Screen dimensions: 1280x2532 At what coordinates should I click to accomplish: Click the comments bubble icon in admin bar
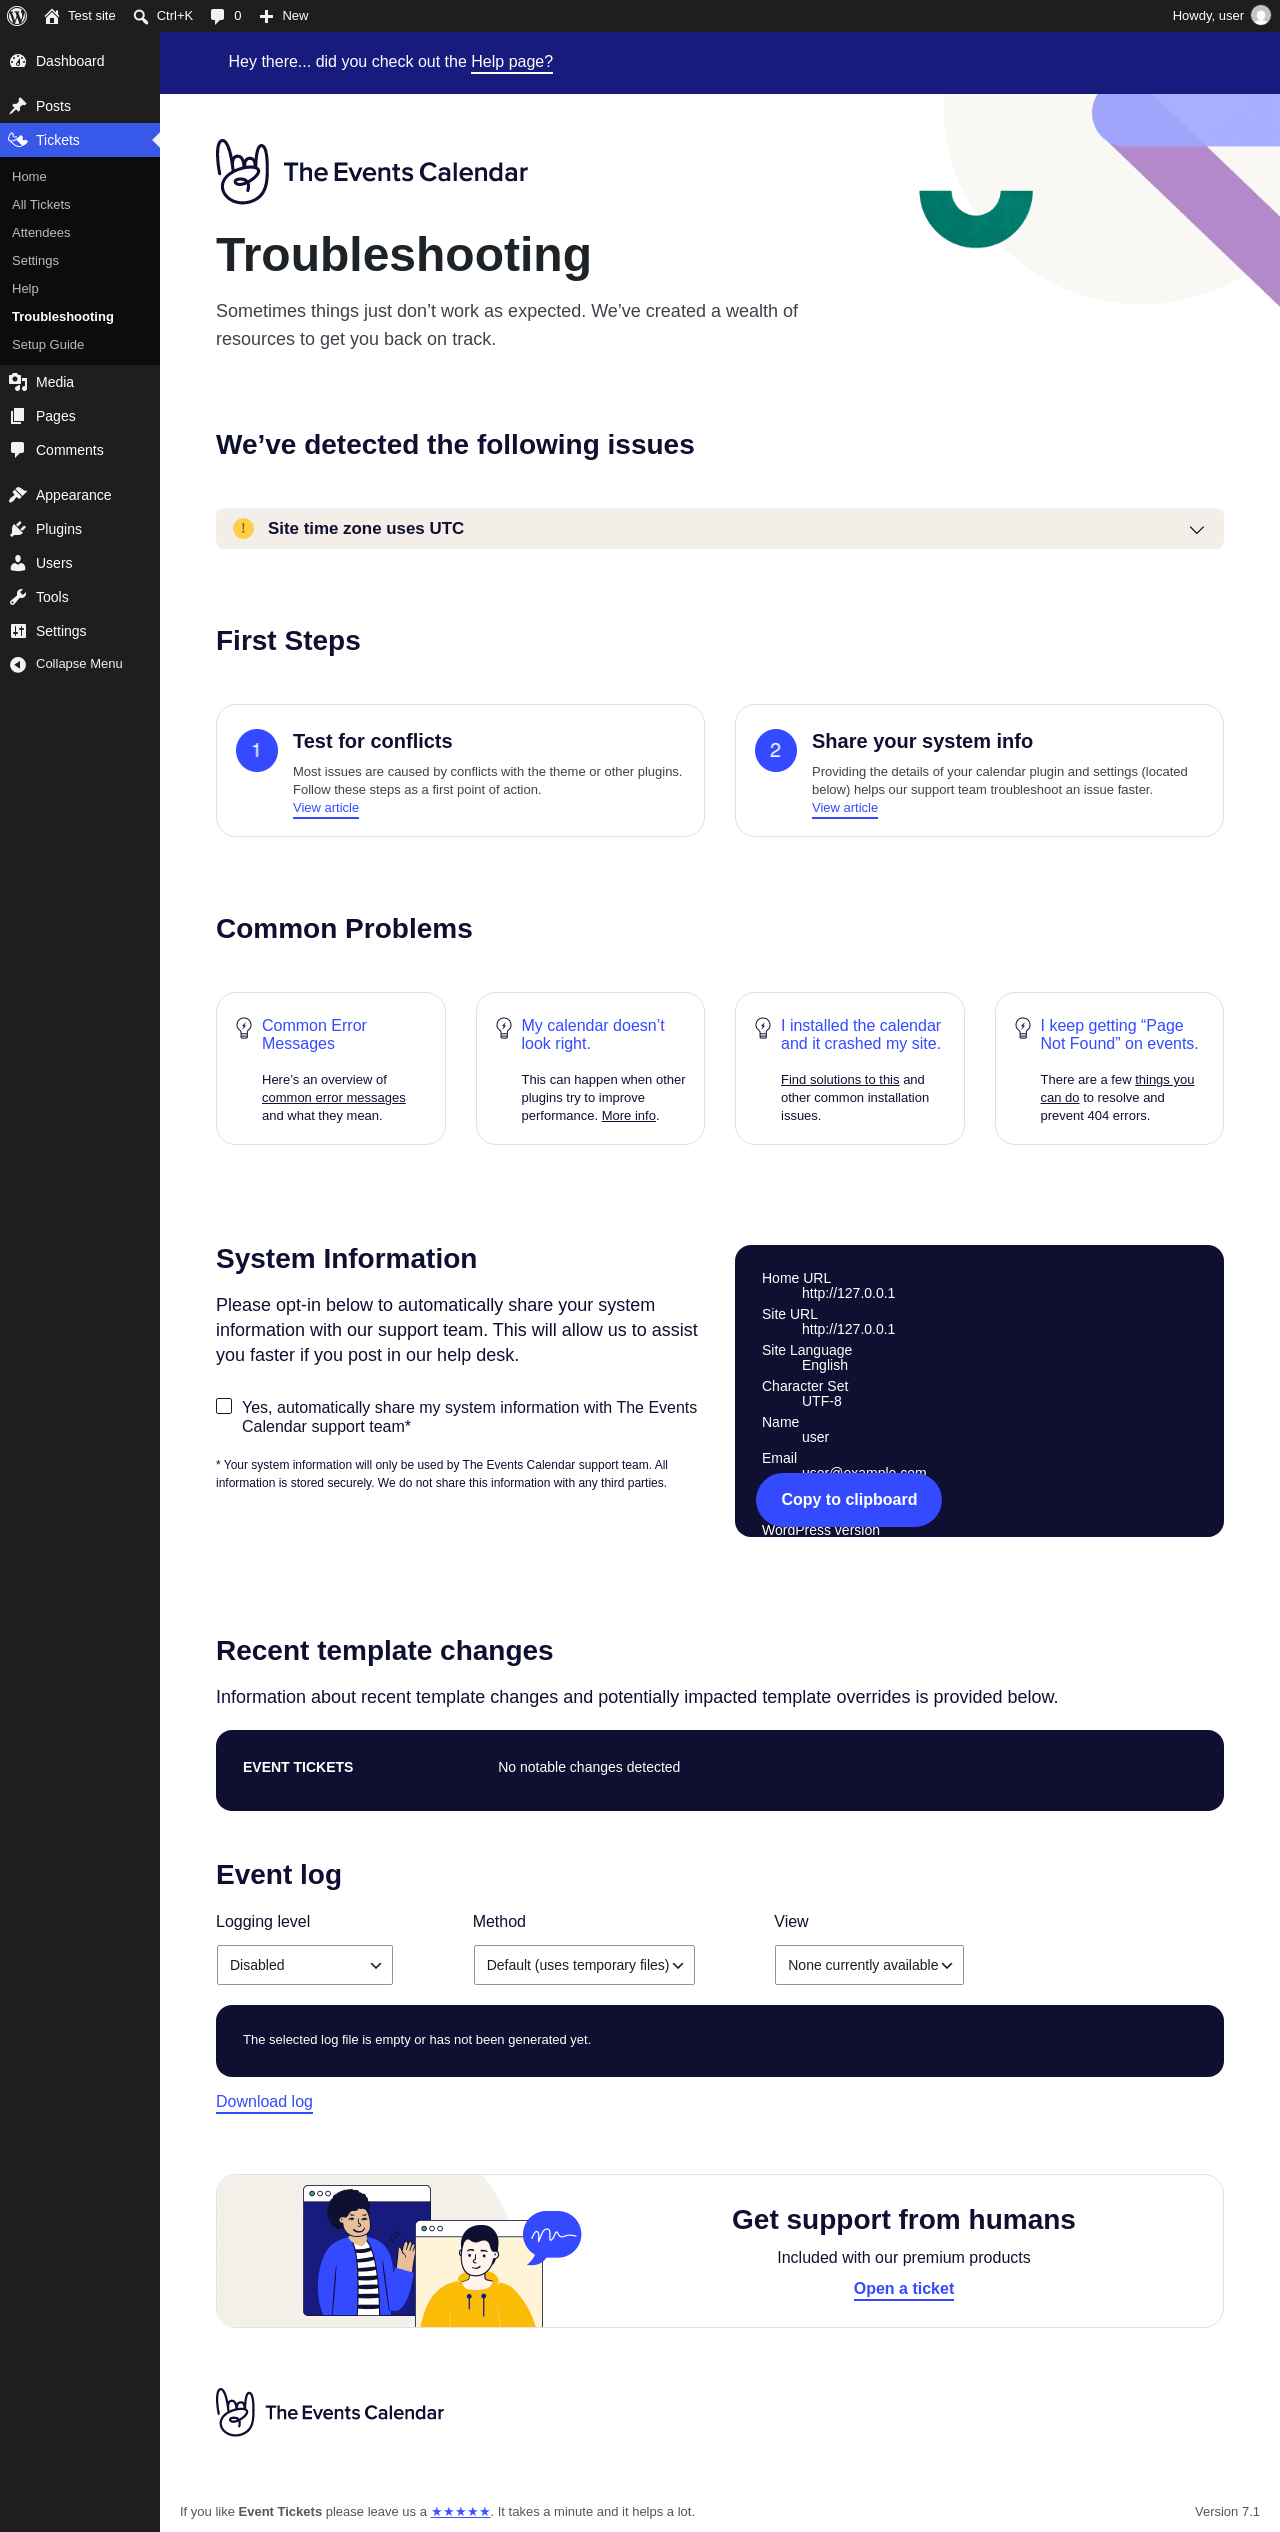tap(217, 16)
